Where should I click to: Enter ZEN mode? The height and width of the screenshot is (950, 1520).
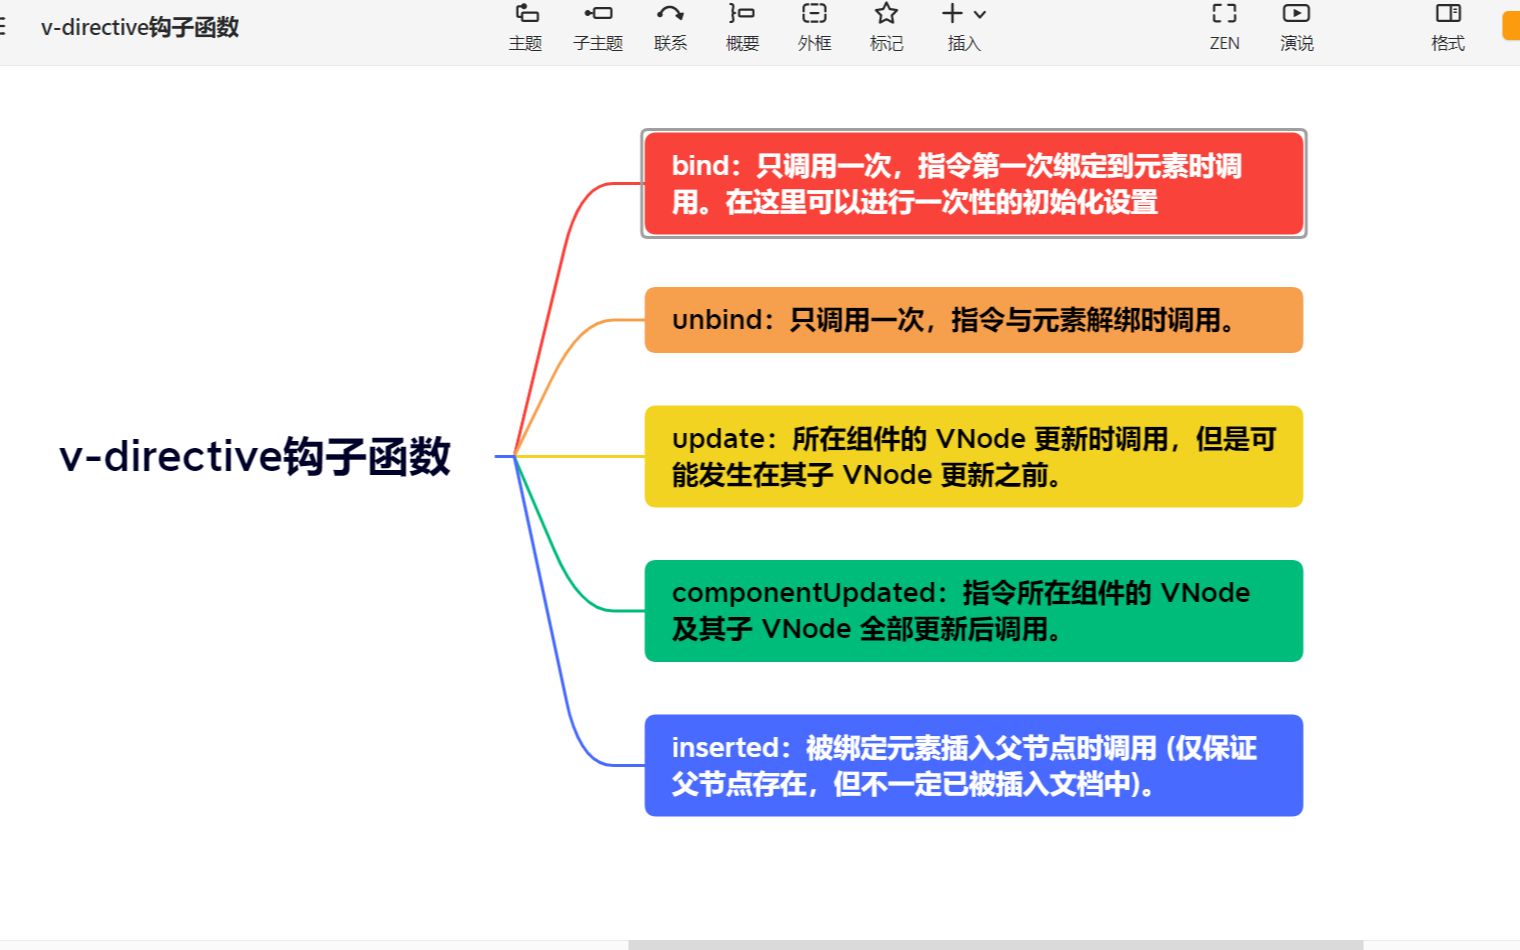click(x=1224, y=27)
